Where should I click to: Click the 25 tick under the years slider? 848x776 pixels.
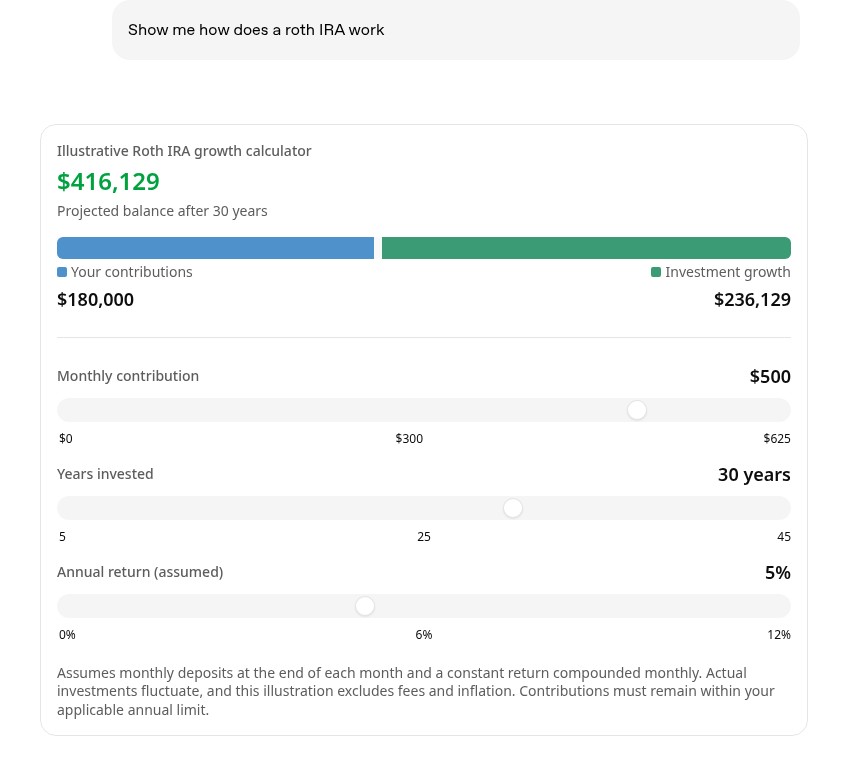click(x=424, y=536)
